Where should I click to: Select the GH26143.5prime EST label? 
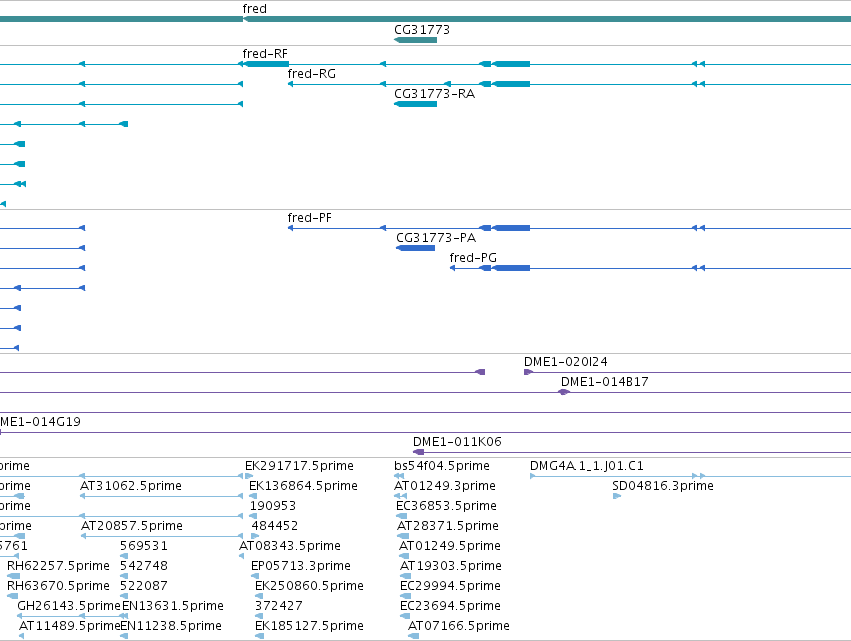pyautogui.click(x=69, y=606)
